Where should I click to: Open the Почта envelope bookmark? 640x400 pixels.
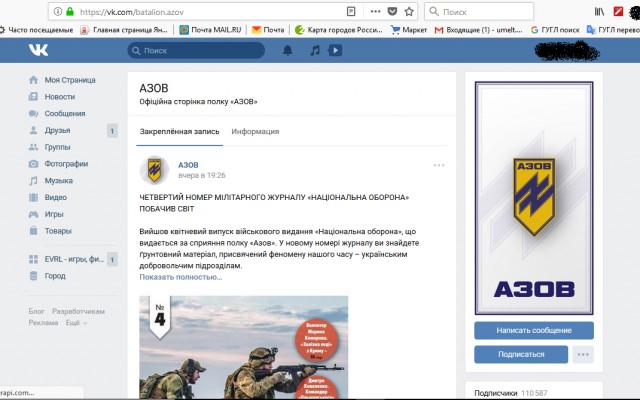tap(268, 30)
